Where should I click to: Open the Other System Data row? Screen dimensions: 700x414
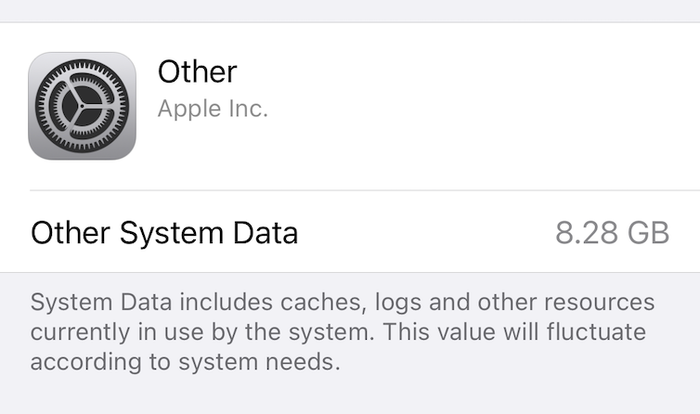350,233
